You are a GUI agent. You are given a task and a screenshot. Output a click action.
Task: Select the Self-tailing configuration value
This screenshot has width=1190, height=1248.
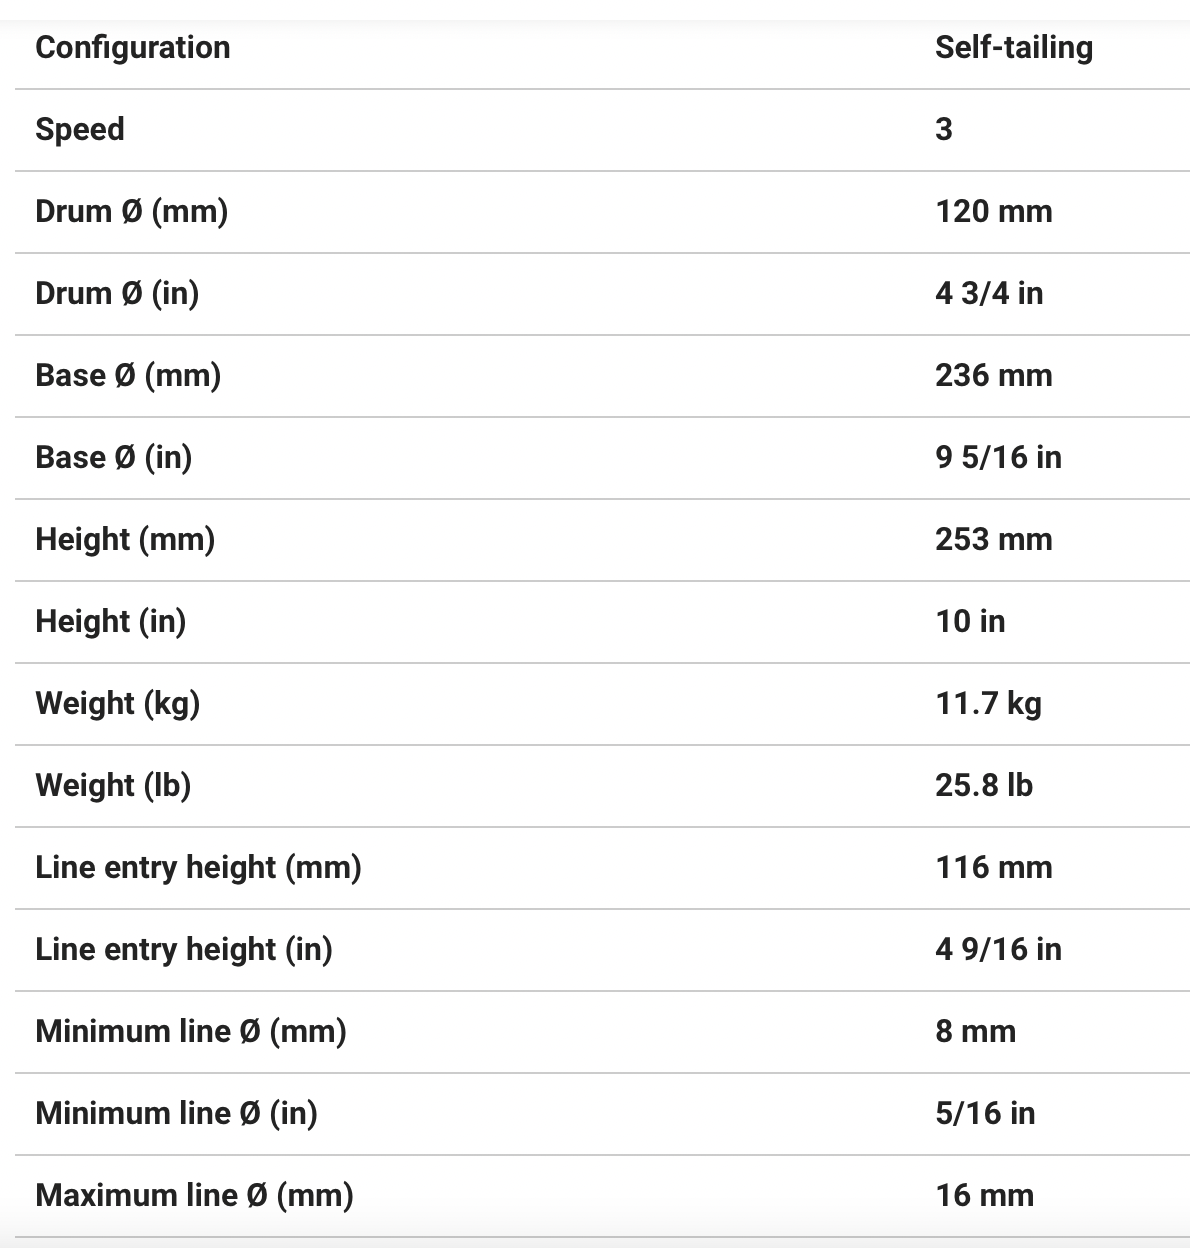pos(1013,47)
